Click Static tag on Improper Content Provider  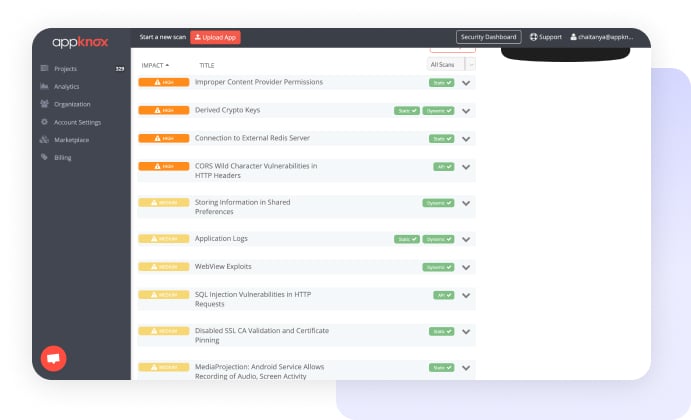[x=442, y=83]
